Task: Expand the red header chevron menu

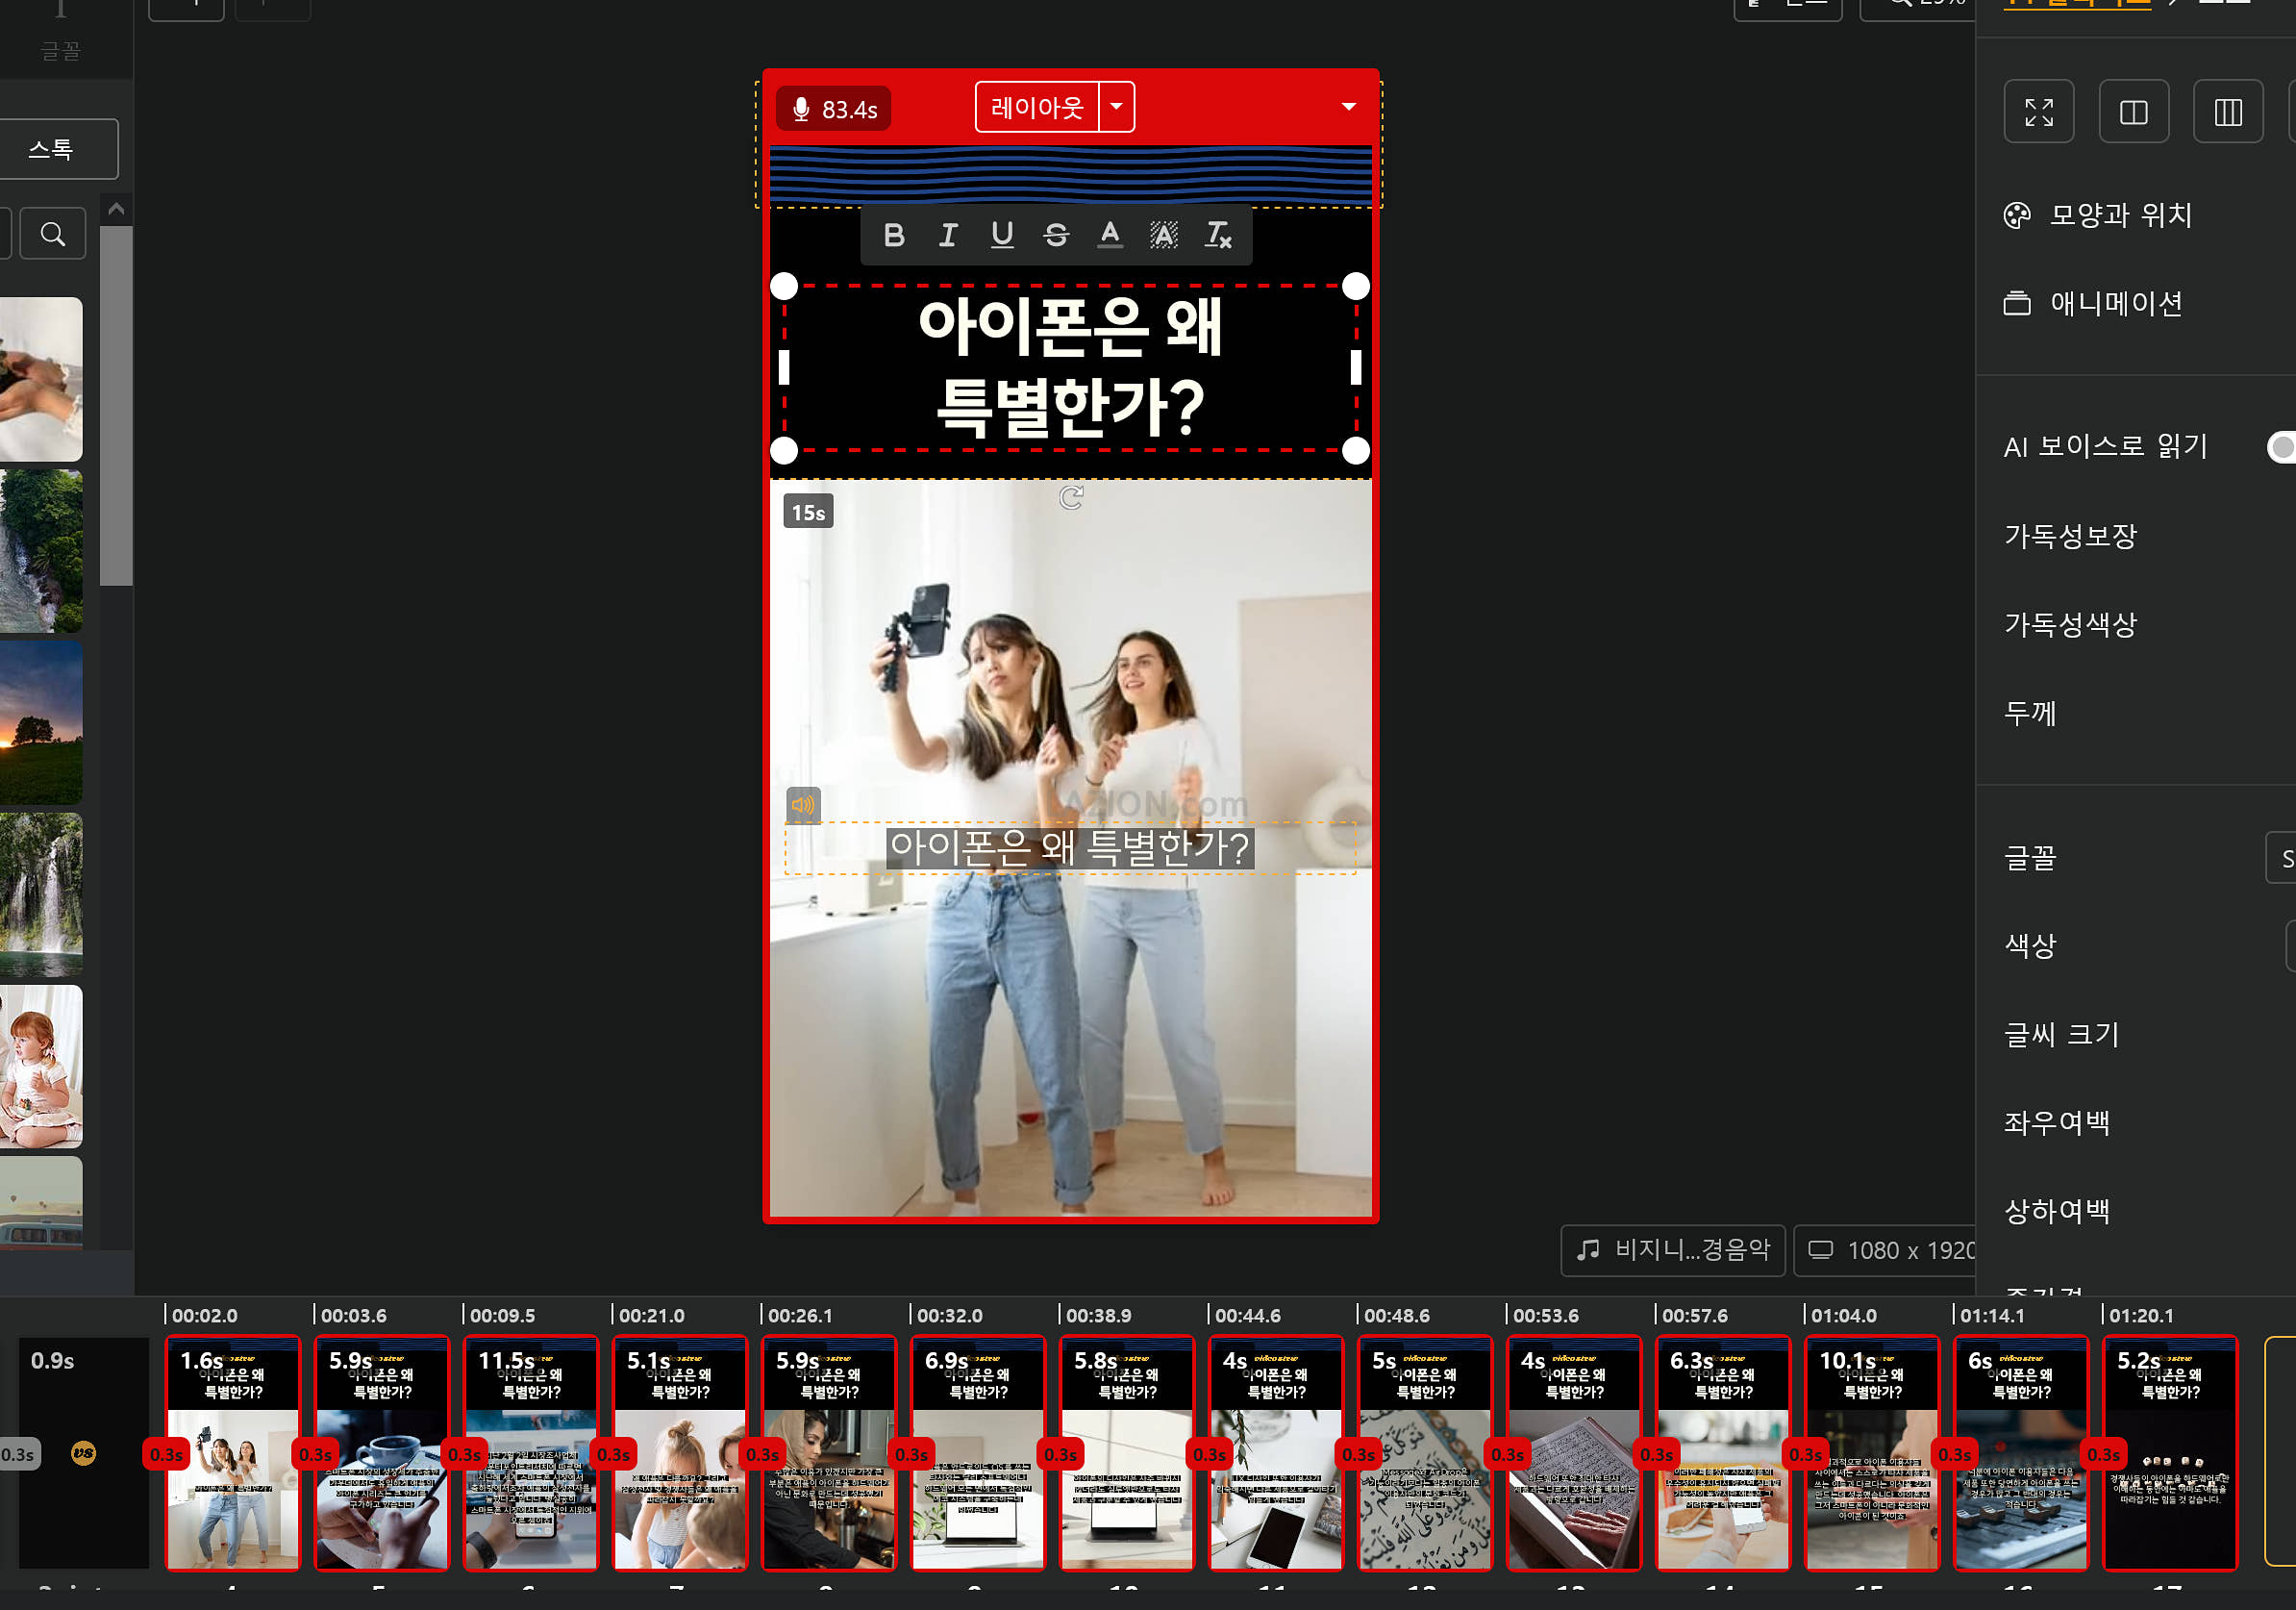Action: tap(1348, 107)
